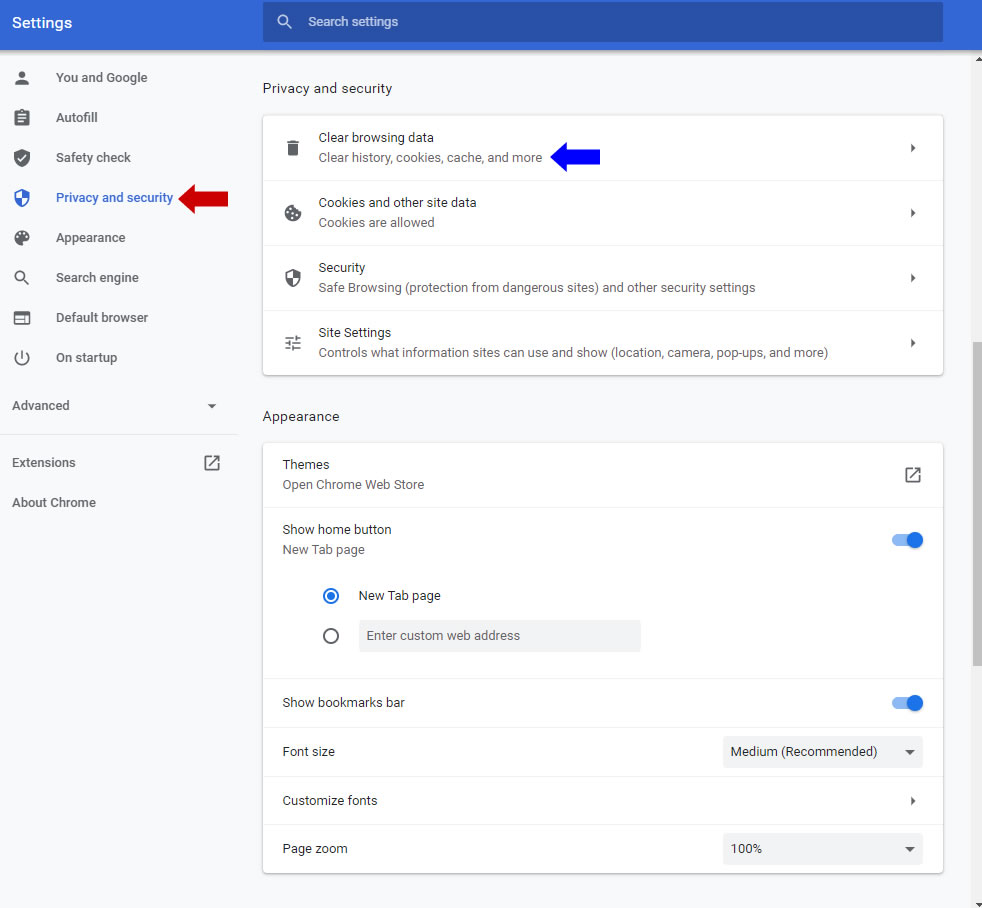982x908 pixels.
Task: Click the trash icon for Clear browsing data
Action: point(293,148)
